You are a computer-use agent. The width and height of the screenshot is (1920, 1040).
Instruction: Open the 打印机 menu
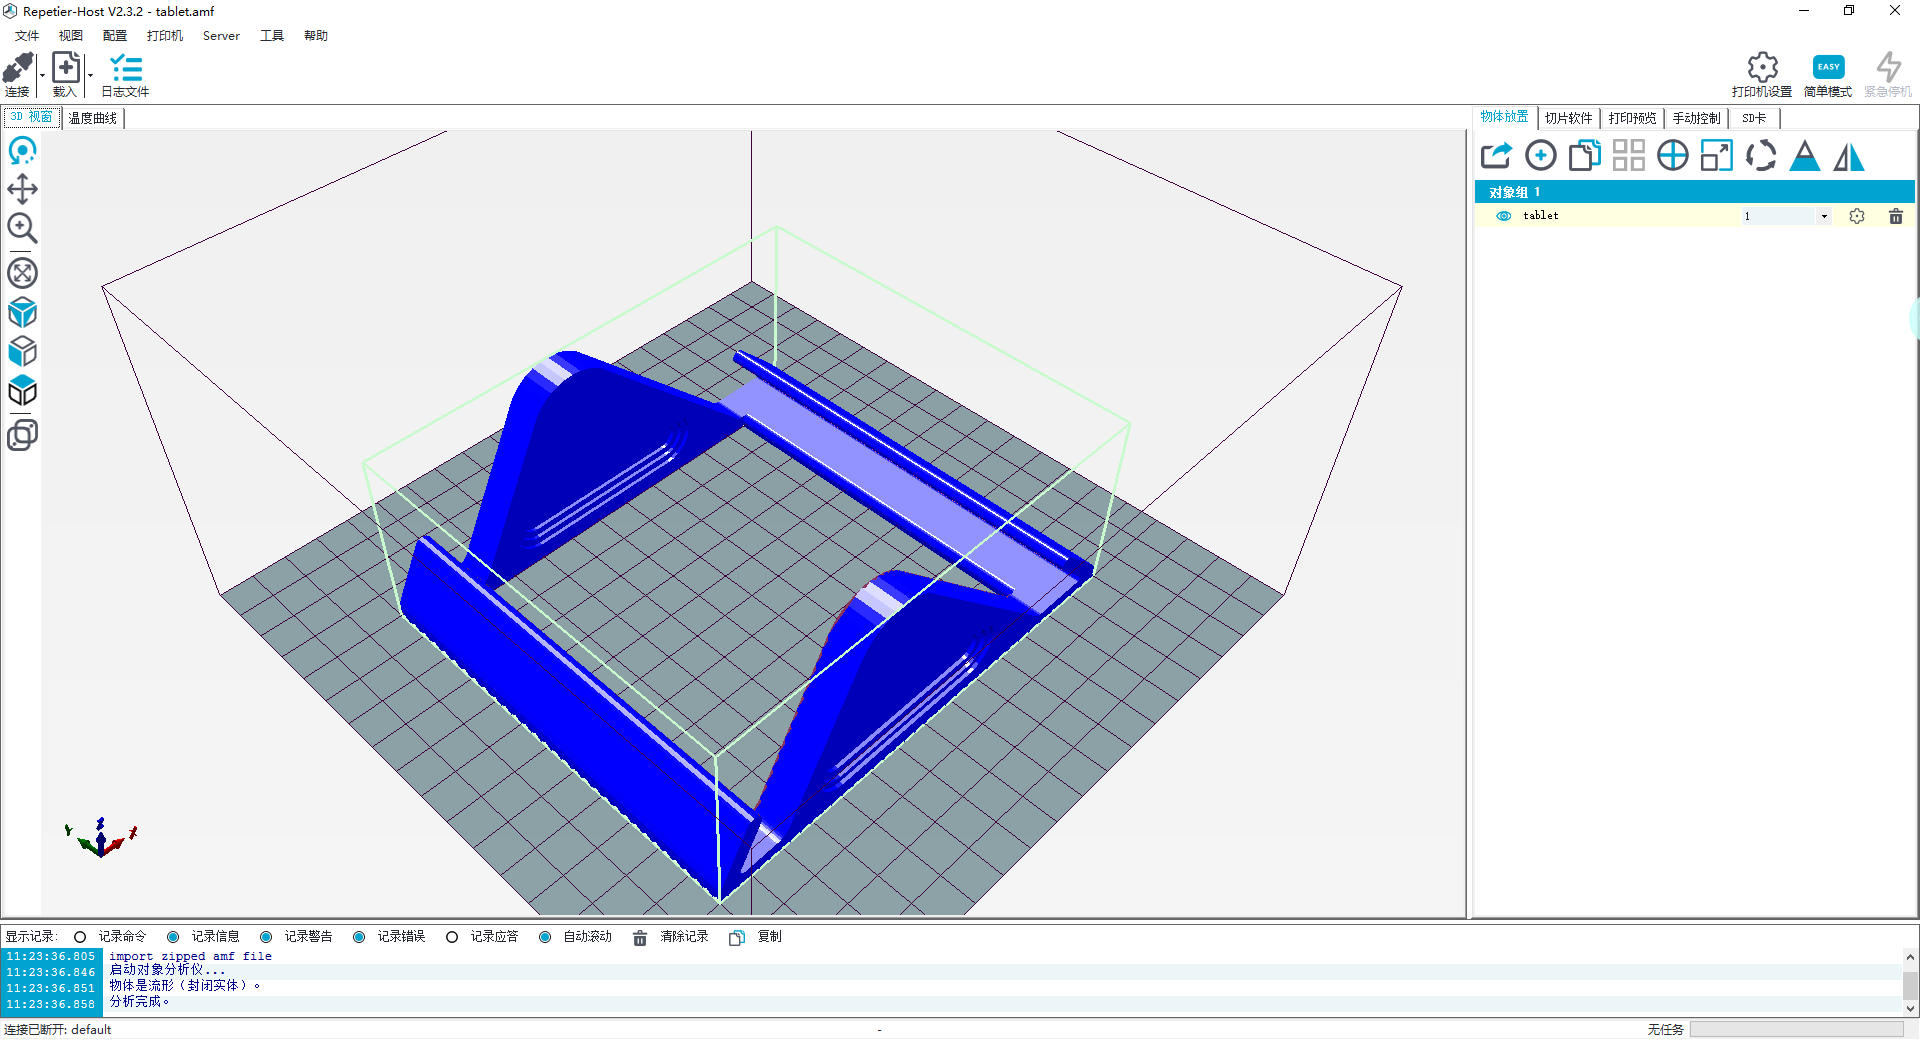click(165, 36)
